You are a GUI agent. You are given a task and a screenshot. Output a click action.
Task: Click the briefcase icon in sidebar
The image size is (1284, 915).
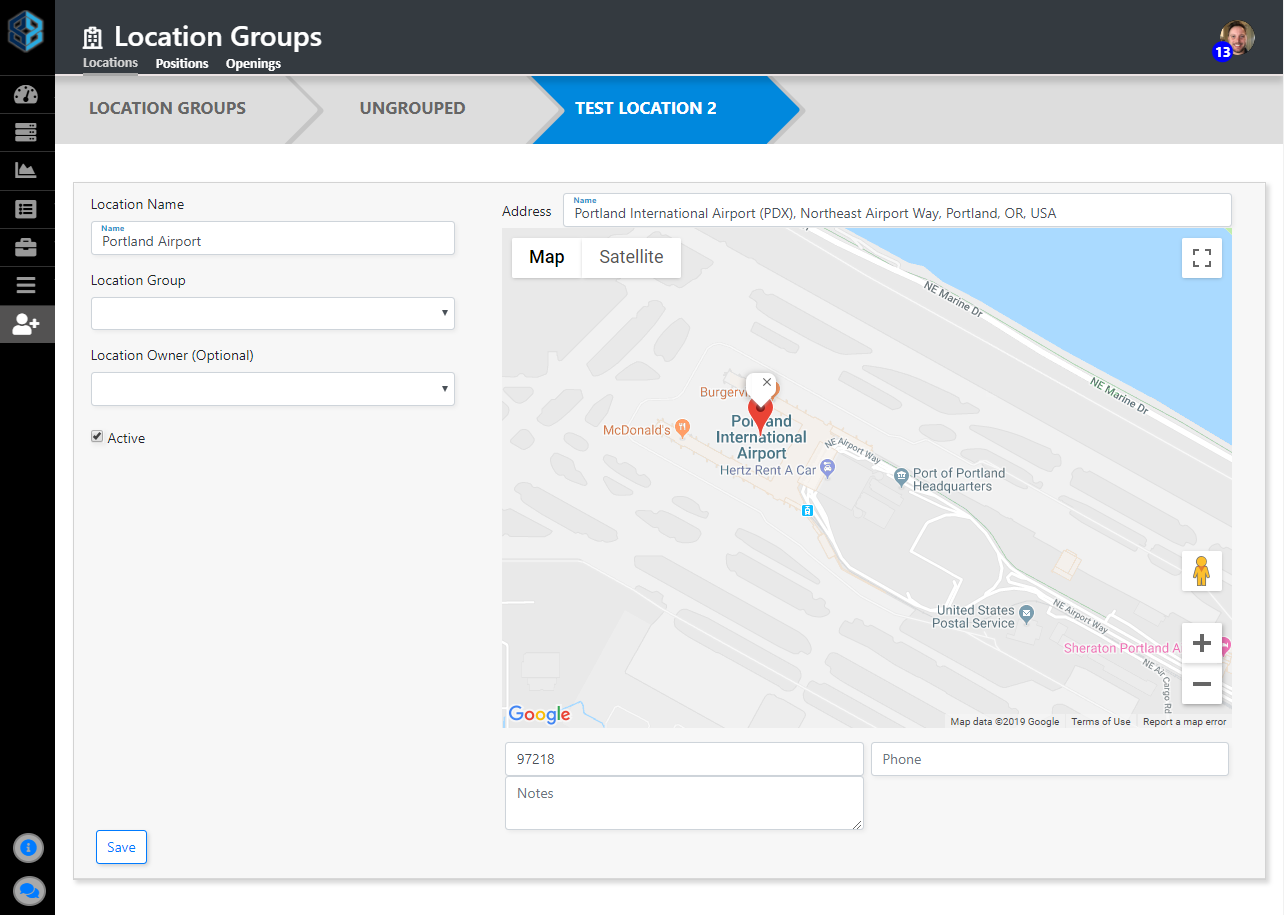[x=26, y=247]
